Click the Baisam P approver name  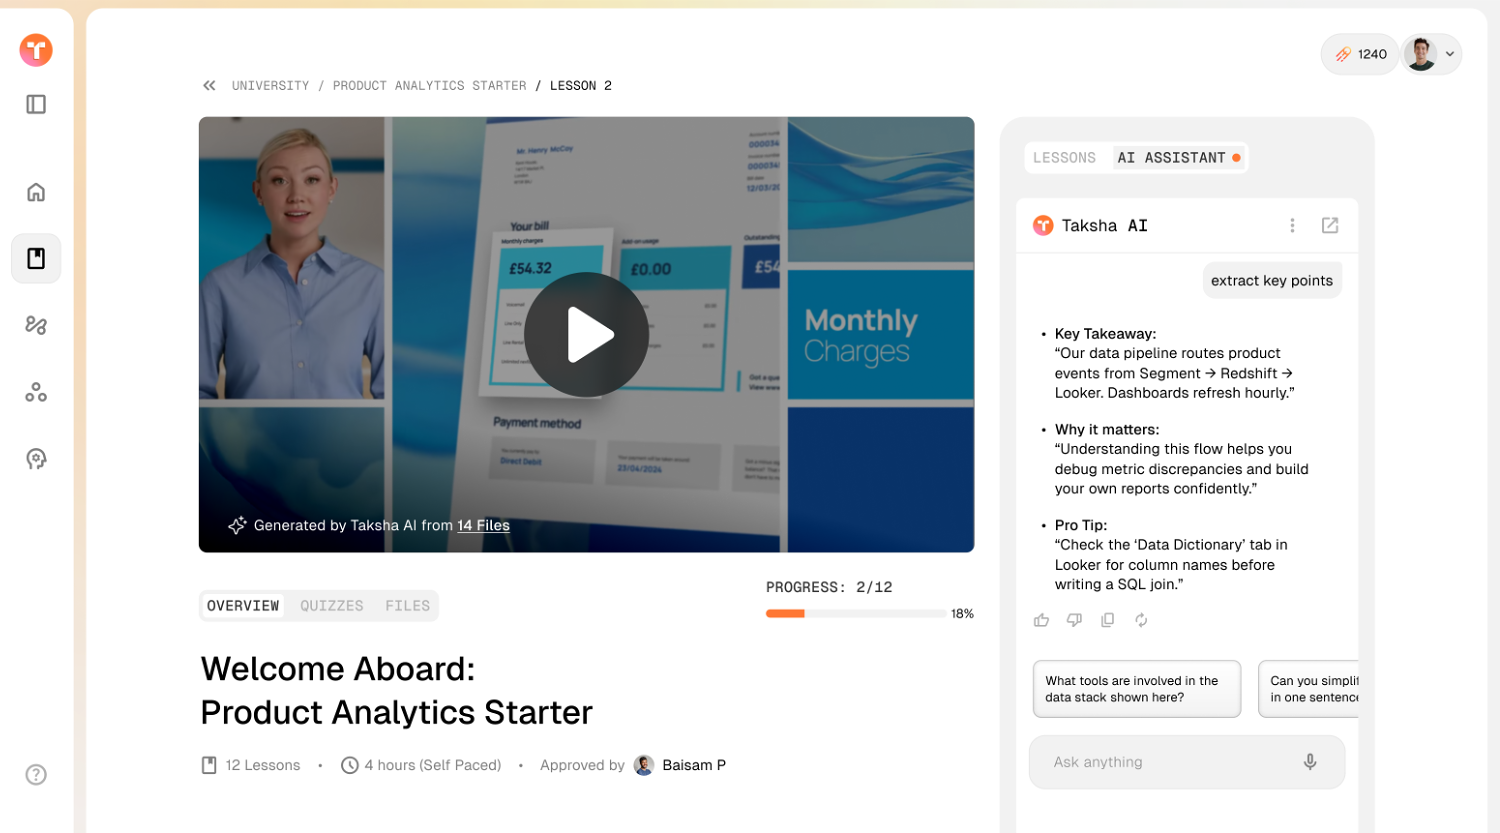(694, 765)
